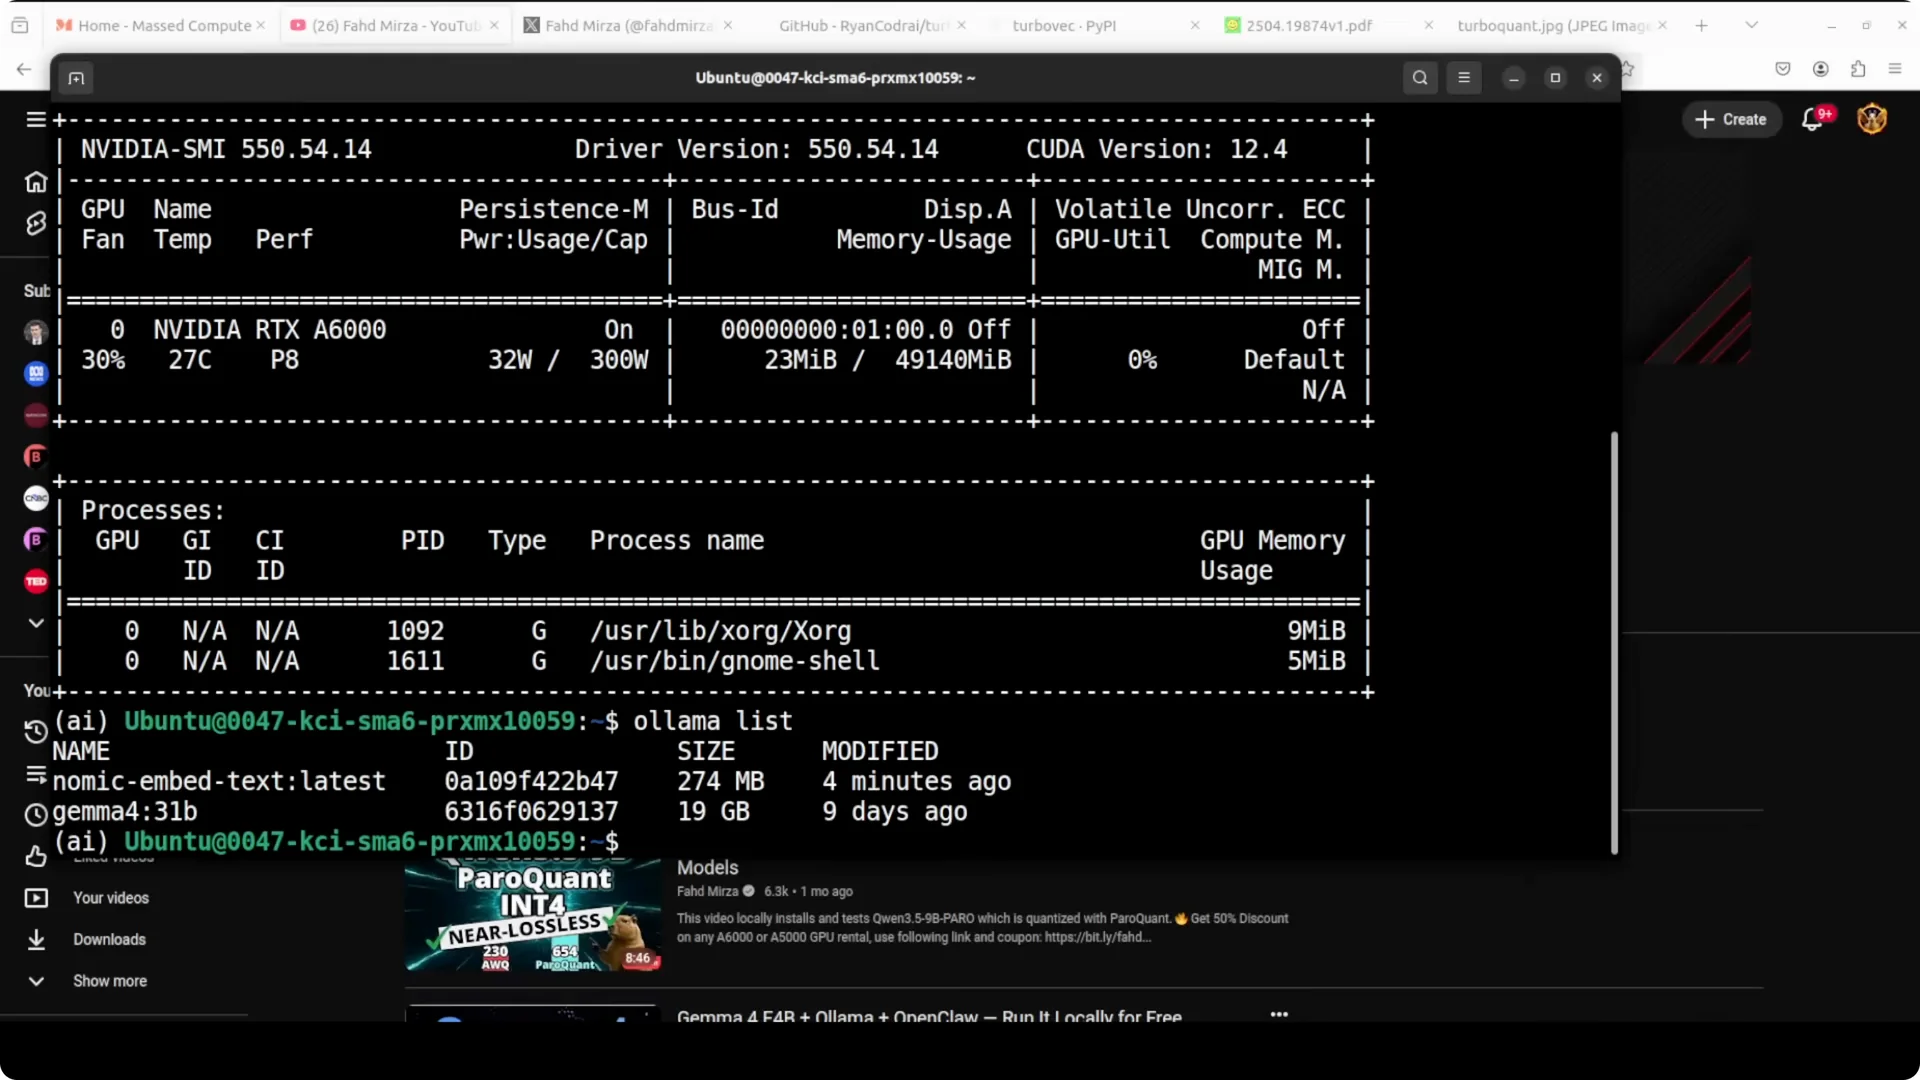The image size is (1920, 1080).
Task: Open the blue ABC News channel avatar
Action: click(x=36, y=374)
